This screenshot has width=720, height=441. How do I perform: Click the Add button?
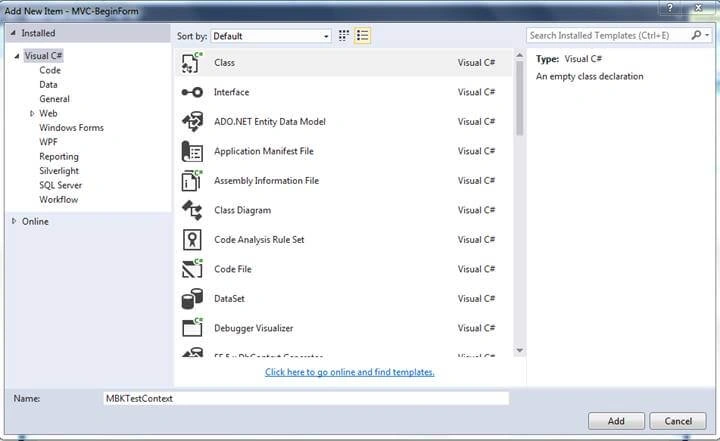click(616, 421)
